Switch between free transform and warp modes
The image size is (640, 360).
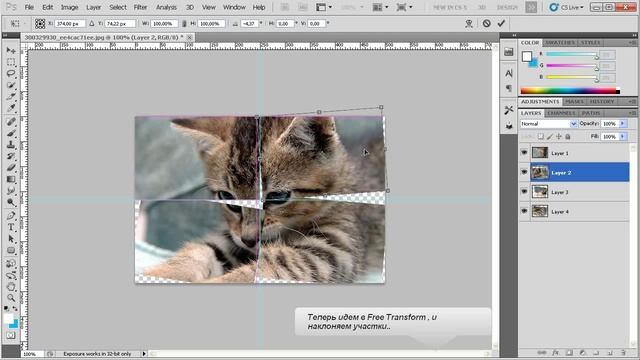(469, 24)
